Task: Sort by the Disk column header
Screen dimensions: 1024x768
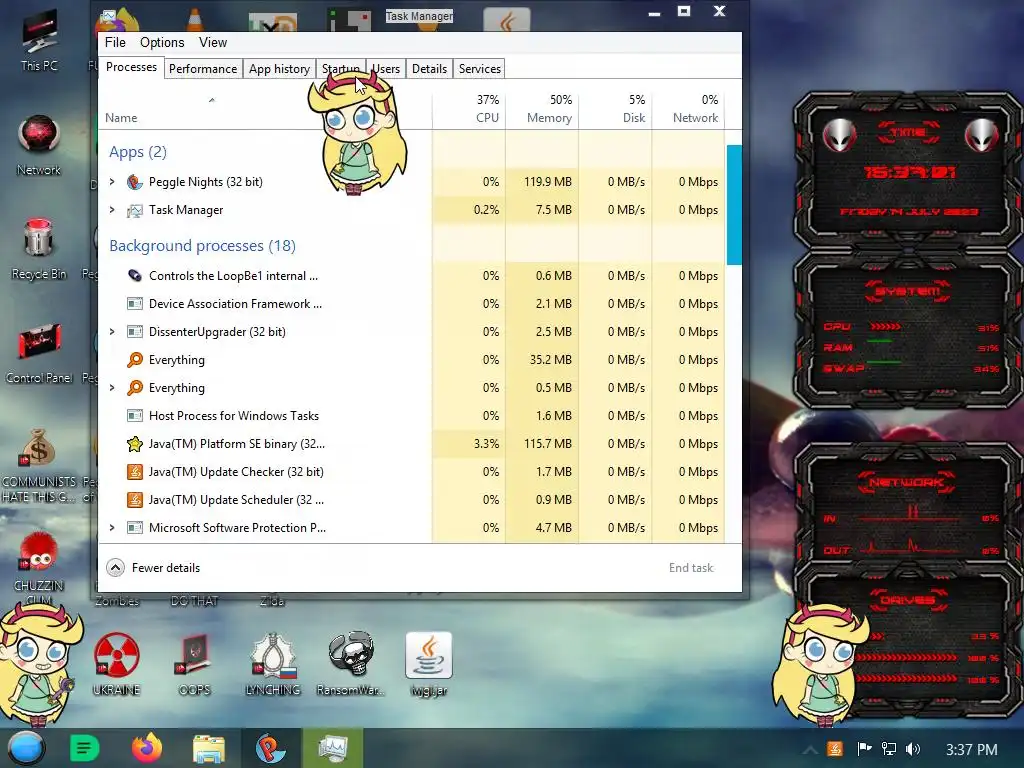Action: pyautogui.click(x=615, y=109)
